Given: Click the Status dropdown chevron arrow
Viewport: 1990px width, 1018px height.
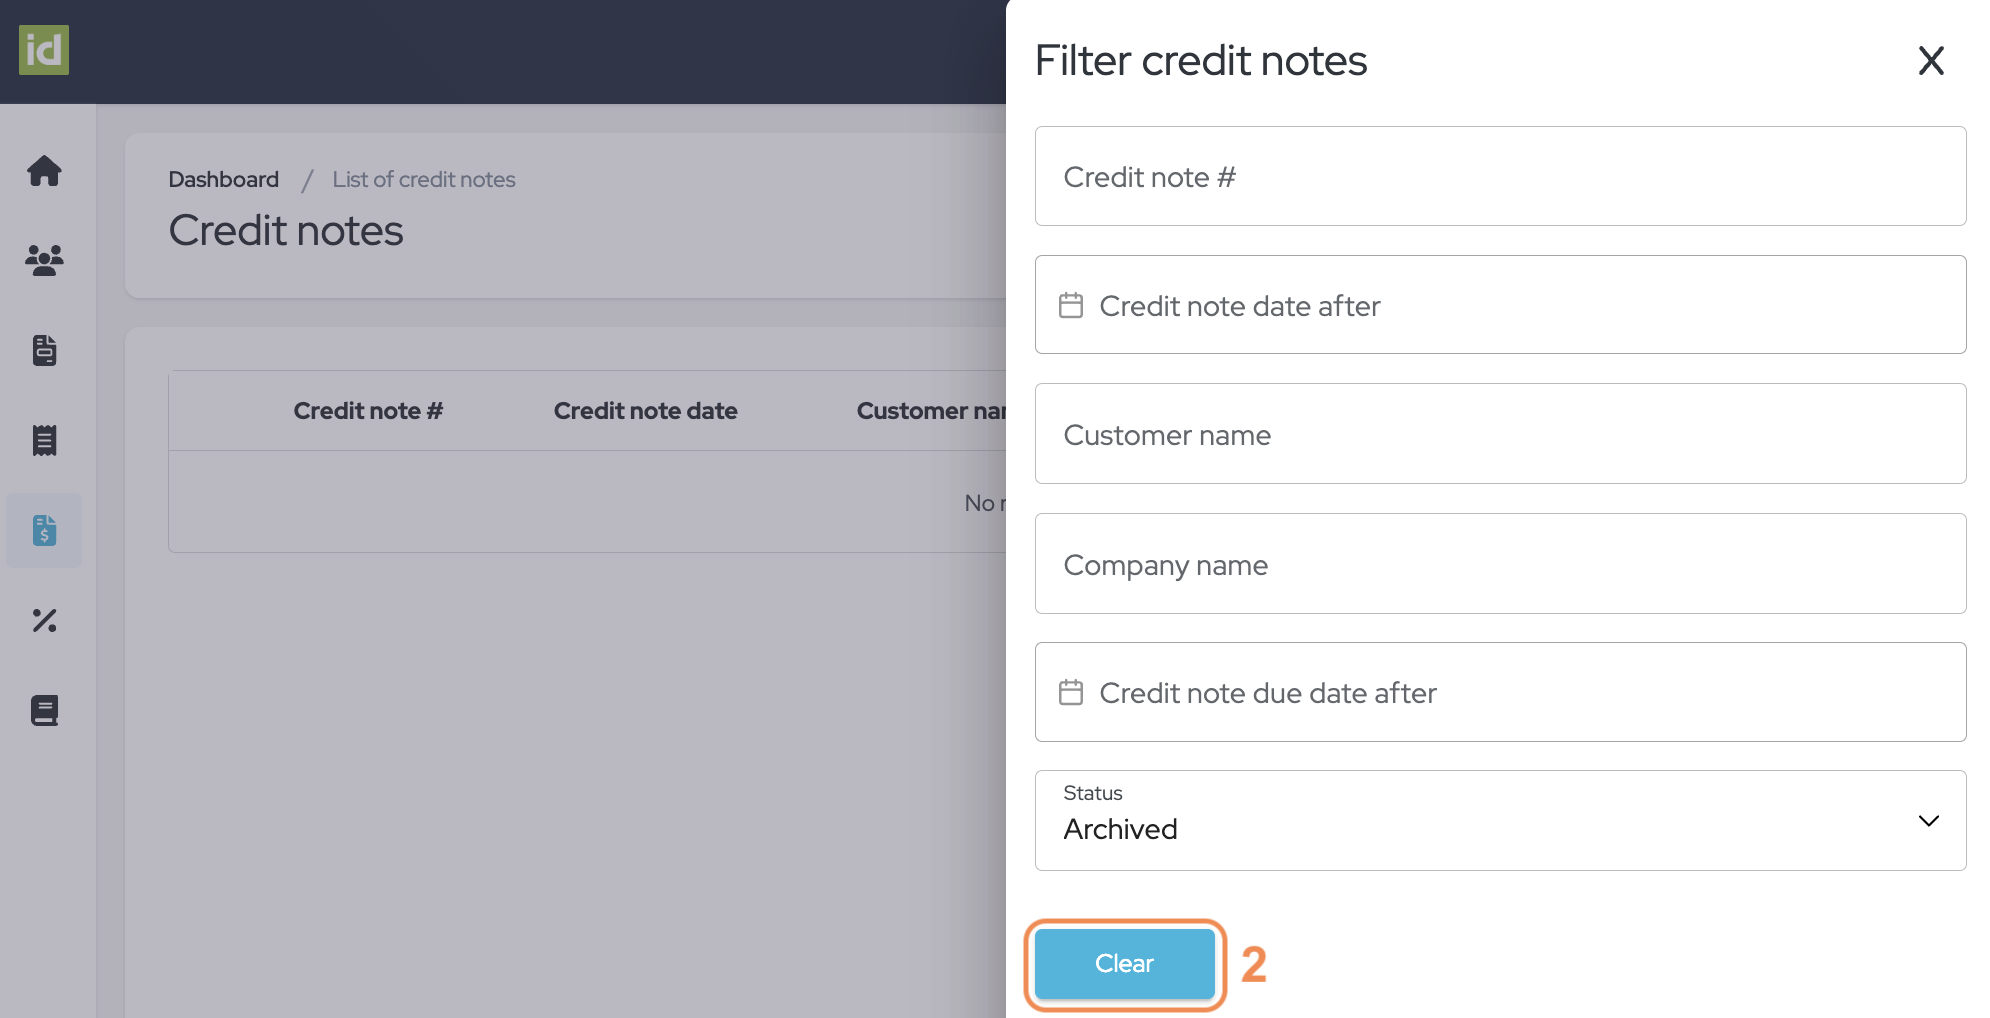Looking at the screenshot, I should coord(1928,821).
